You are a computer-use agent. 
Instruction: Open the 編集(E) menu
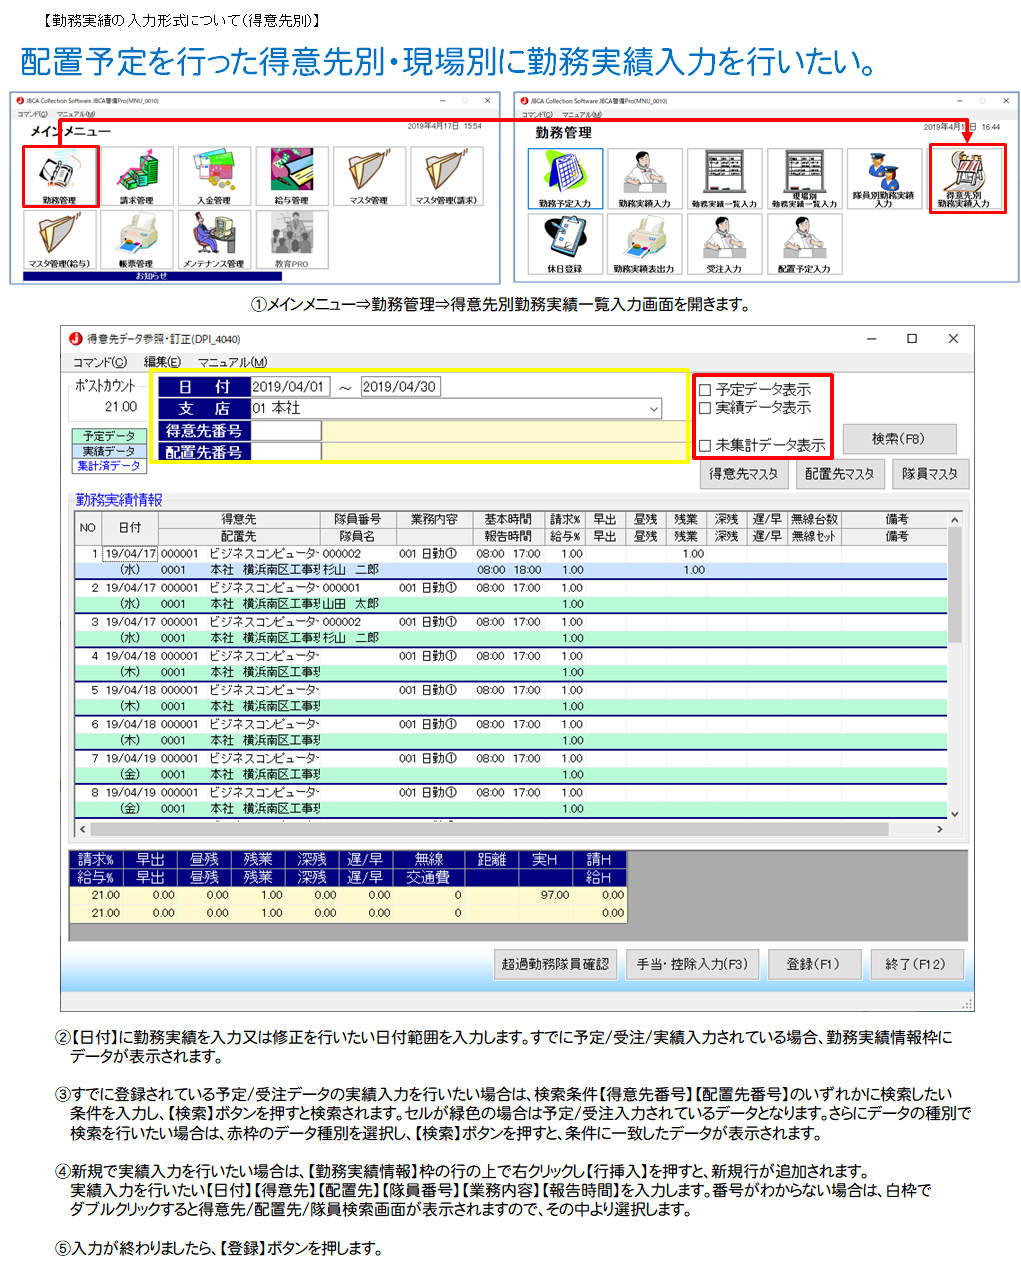[162, 362]
